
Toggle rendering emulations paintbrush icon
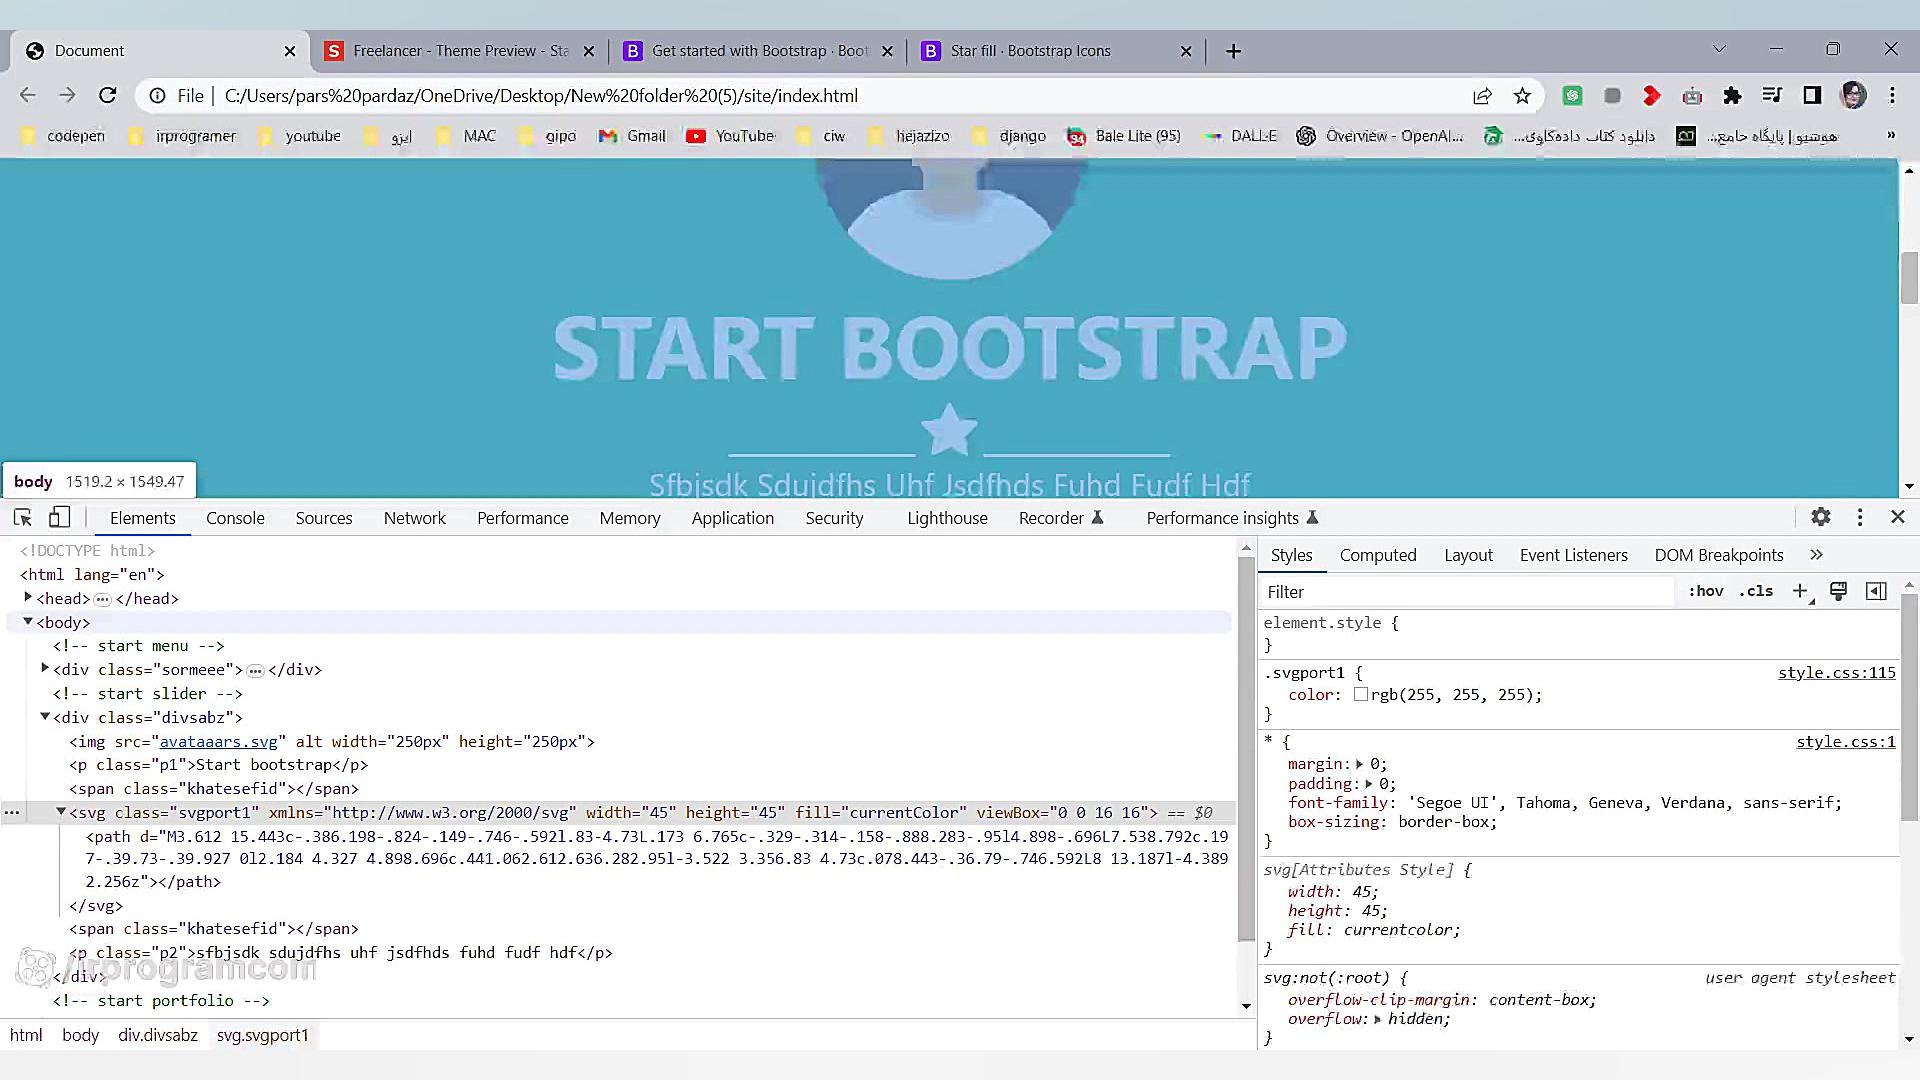[1838, 591]
